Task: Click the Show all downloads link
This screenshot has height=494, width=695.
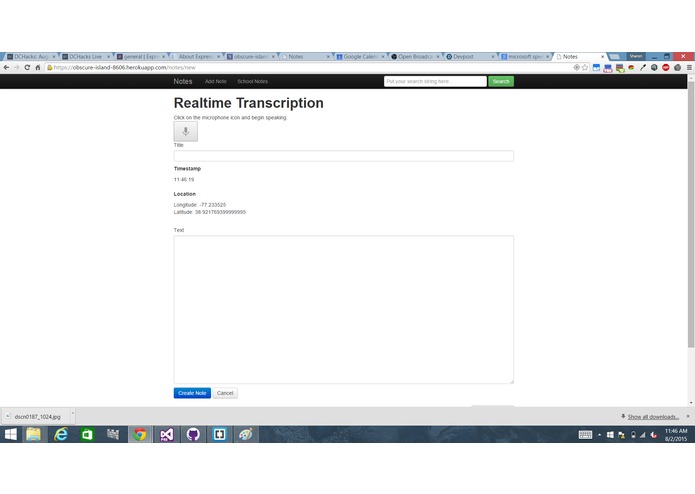Action: [x=653, y=417]
